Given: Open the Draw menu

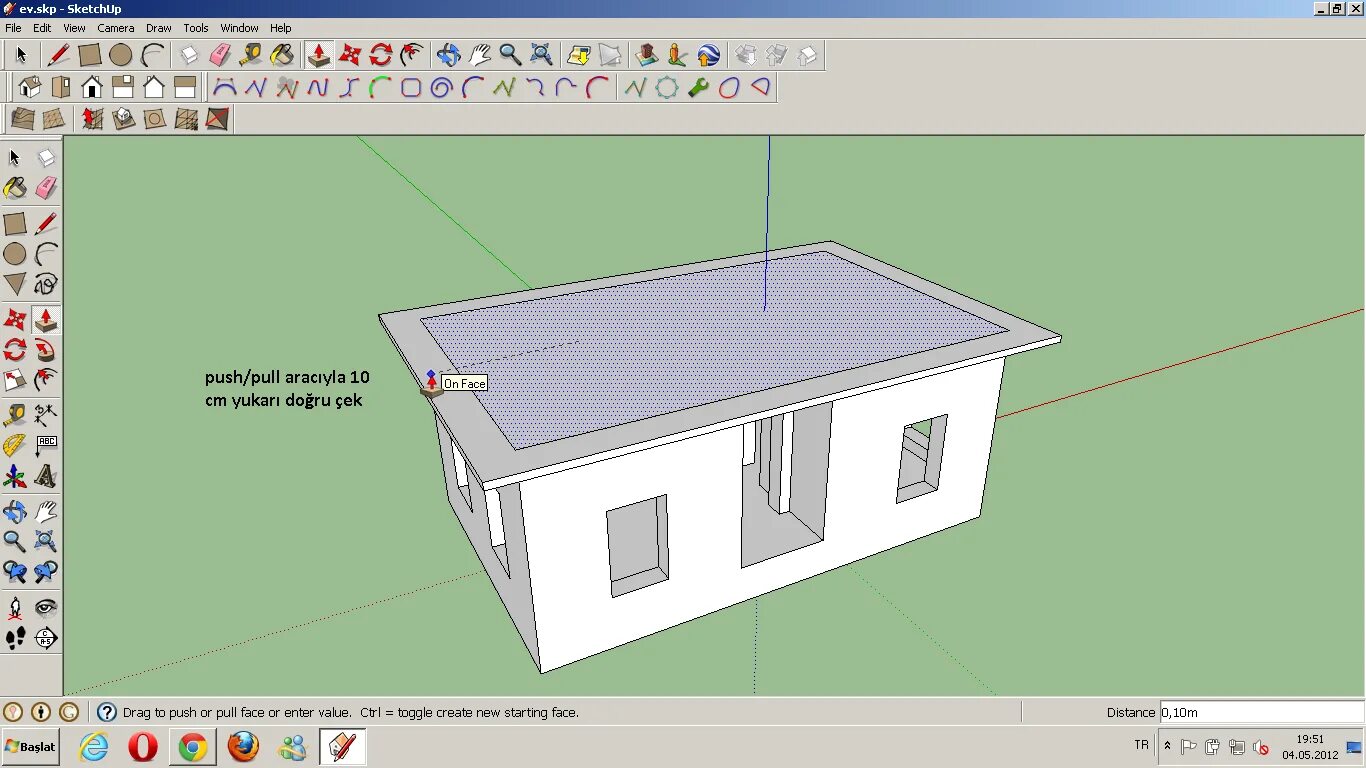Looking at the screenshot, I should [159, 28].
